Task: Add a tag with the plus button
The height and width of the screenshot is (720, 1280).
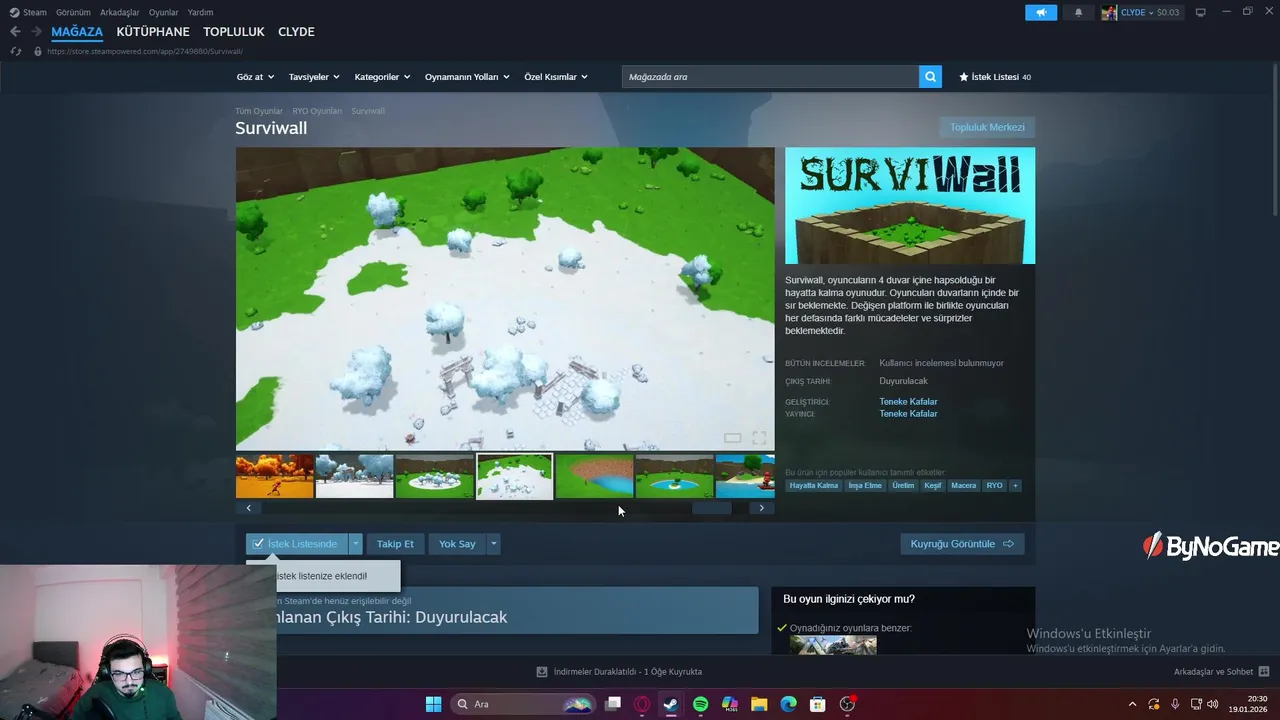Action: point(1015,486)
